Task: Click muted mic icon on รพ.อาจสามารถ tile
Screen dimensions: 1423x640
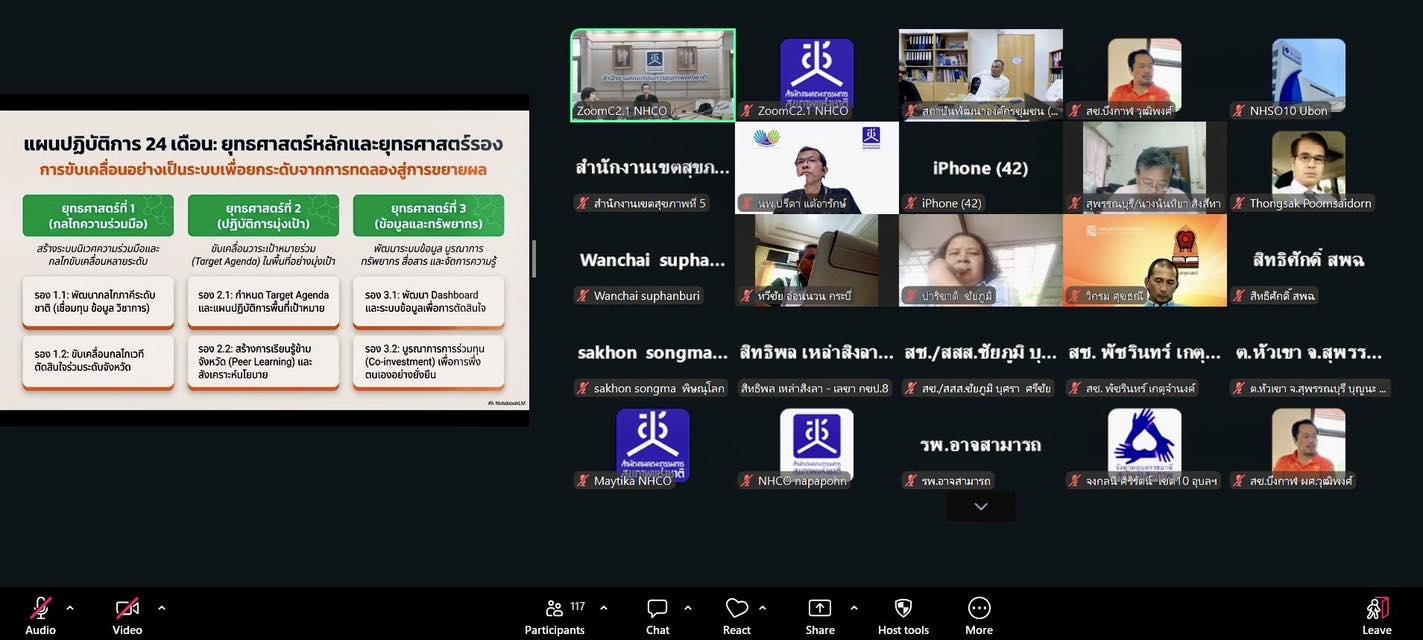Action: [x=911, y=481]
